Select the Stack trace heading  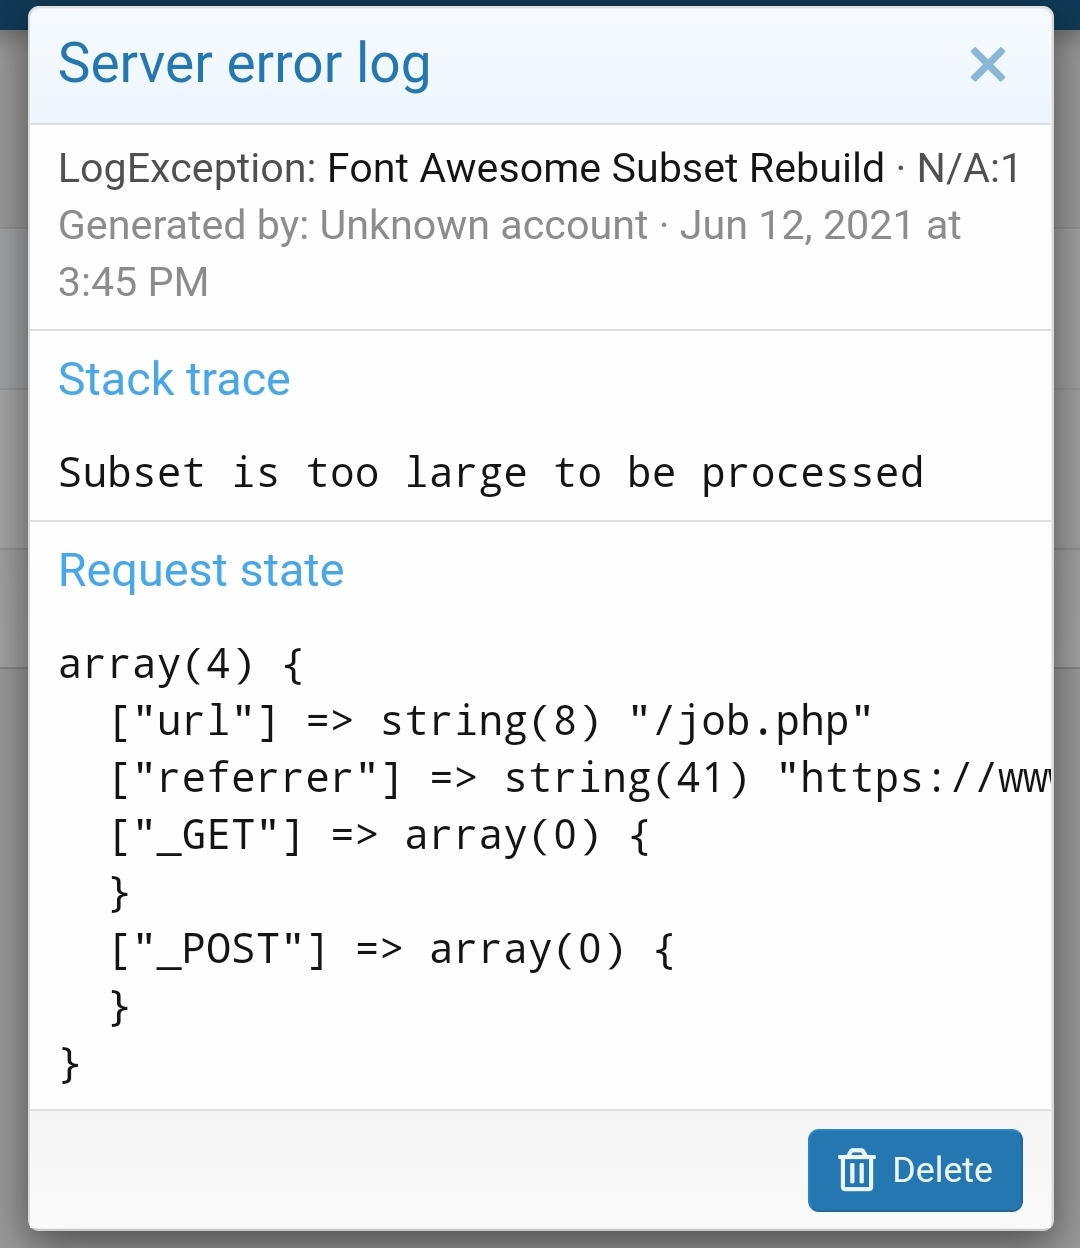coord(174,380)
